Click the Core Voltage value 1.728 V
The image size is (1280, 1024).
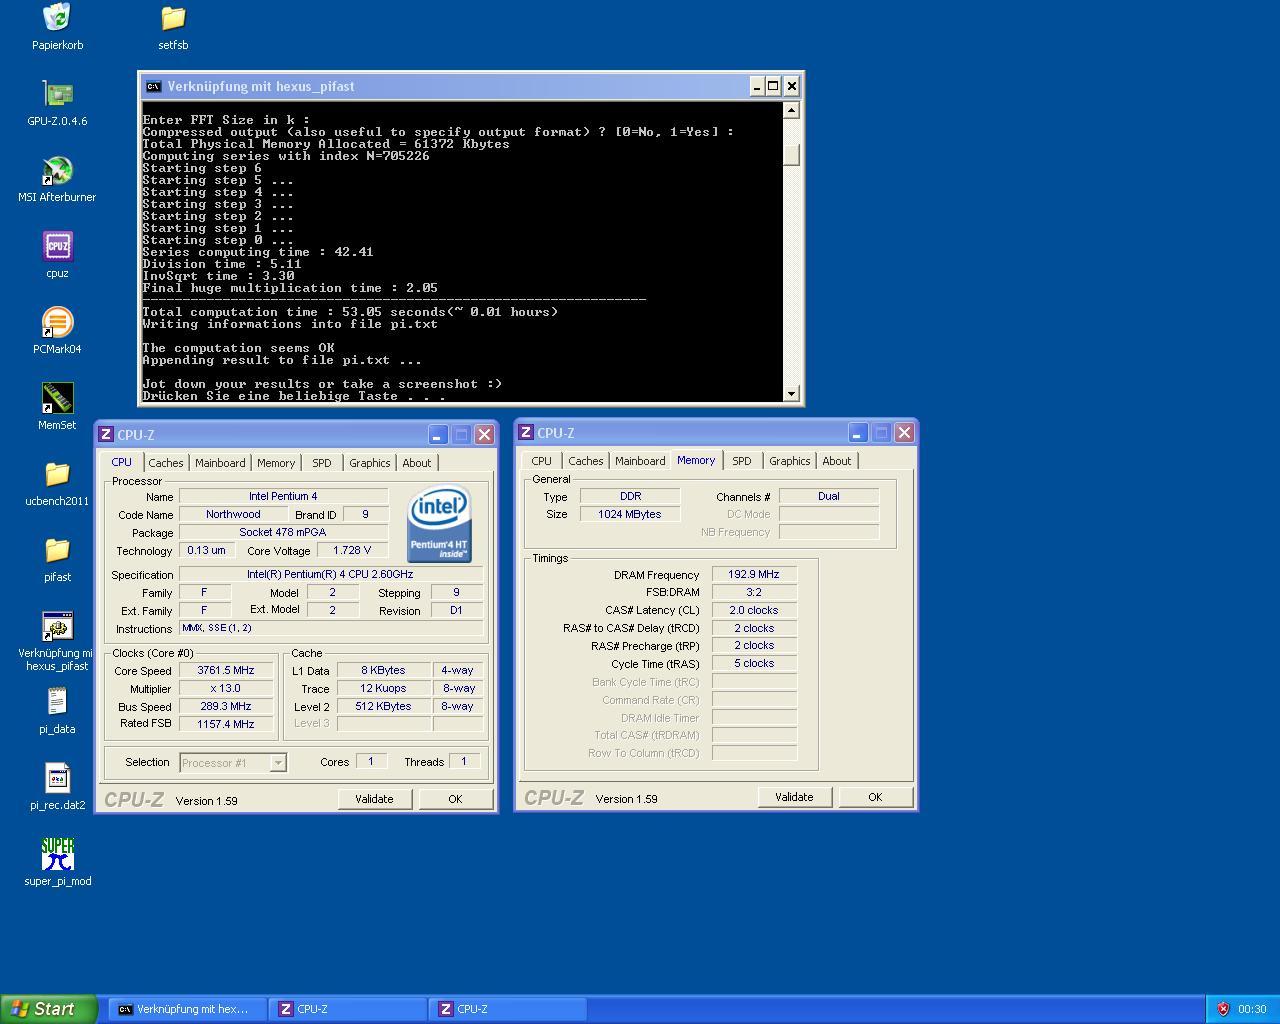click(x=352, y=551)
